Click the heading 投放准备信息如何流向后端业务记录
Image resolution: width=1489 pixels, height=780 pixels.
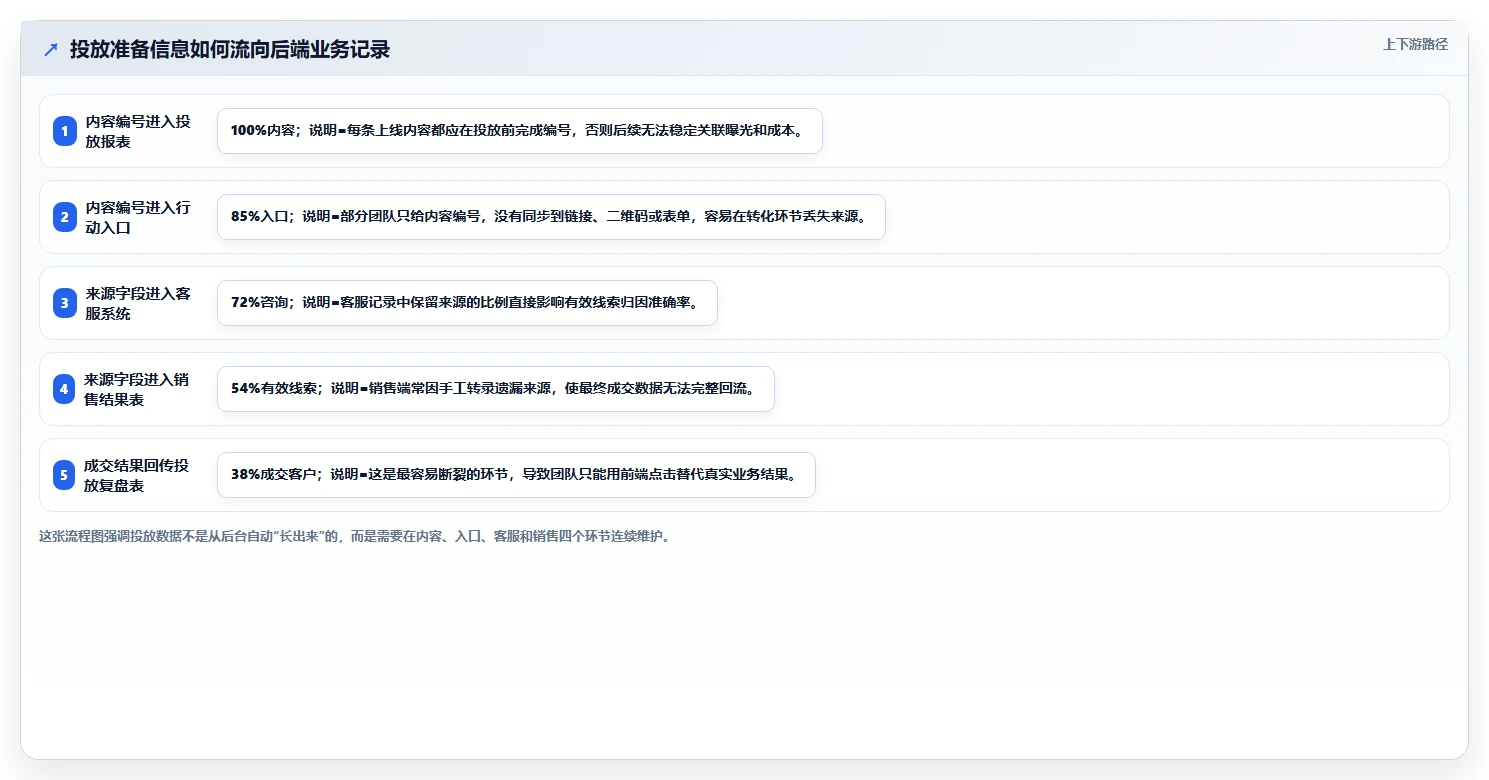coord(229,49)
